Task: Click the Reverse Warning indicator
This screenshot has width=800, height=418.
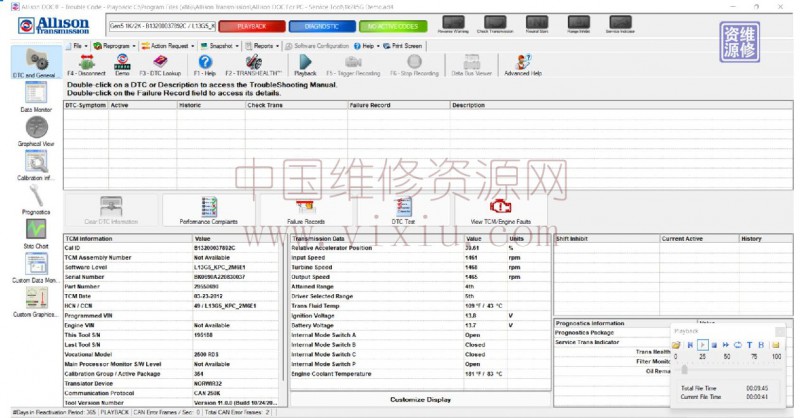Action: click(453, 24)
